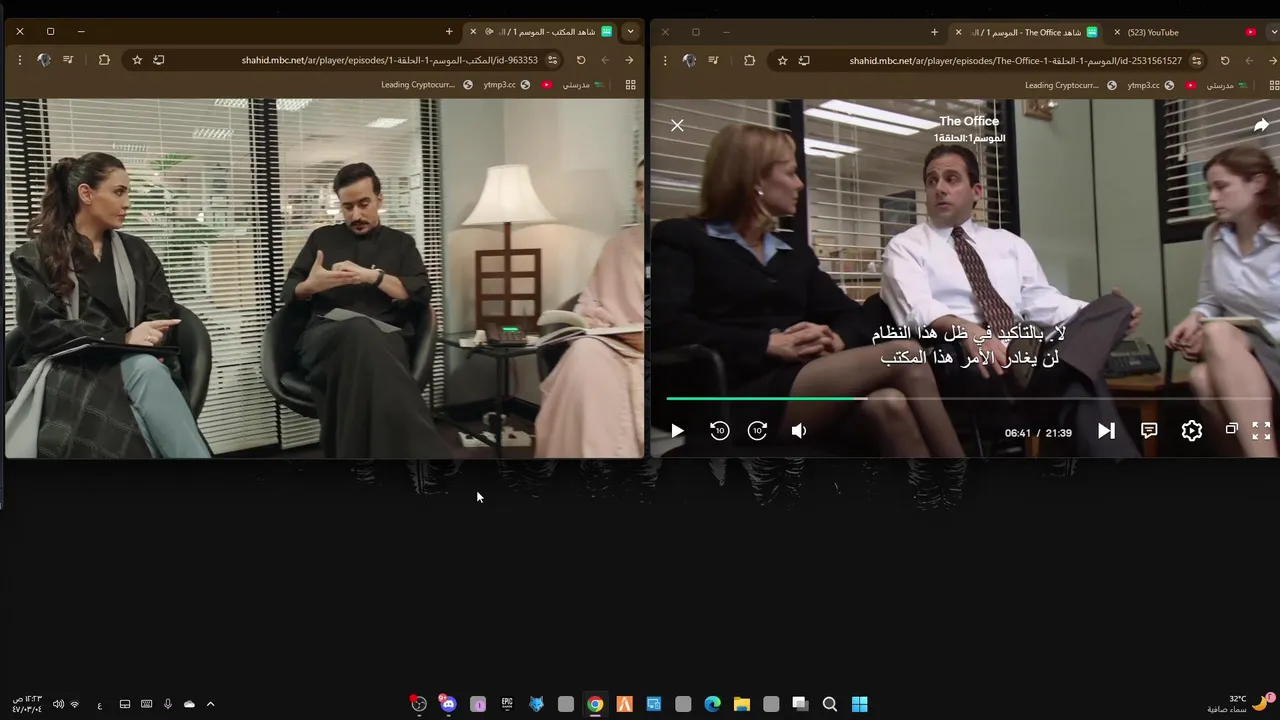Bookmark the page with the right window's star
Viewport: 1280px width, 720px height.
pyautogui.click(x=782, y=60)
